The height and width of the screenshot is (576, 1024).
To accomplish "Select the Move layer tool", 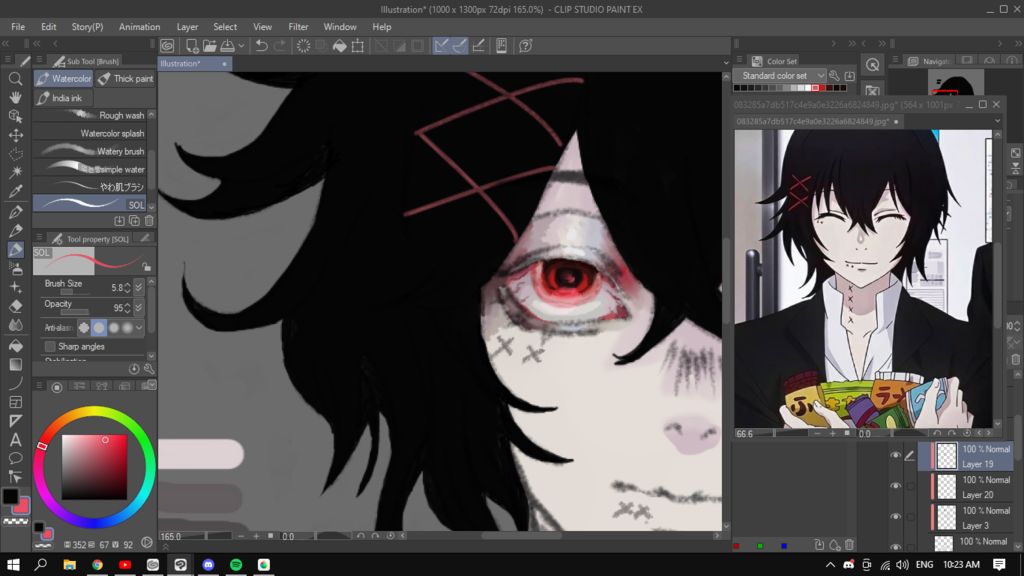I will pos(15,135).
